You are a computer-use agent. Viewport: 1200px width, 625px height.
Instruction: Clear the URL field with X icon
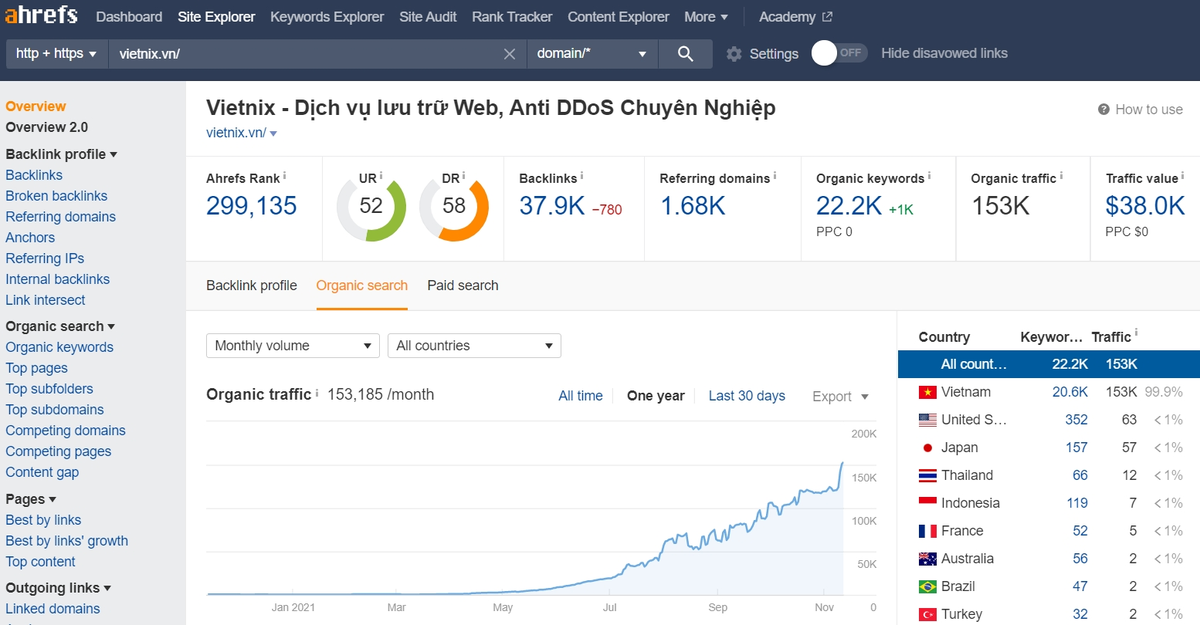coord(509,54)
